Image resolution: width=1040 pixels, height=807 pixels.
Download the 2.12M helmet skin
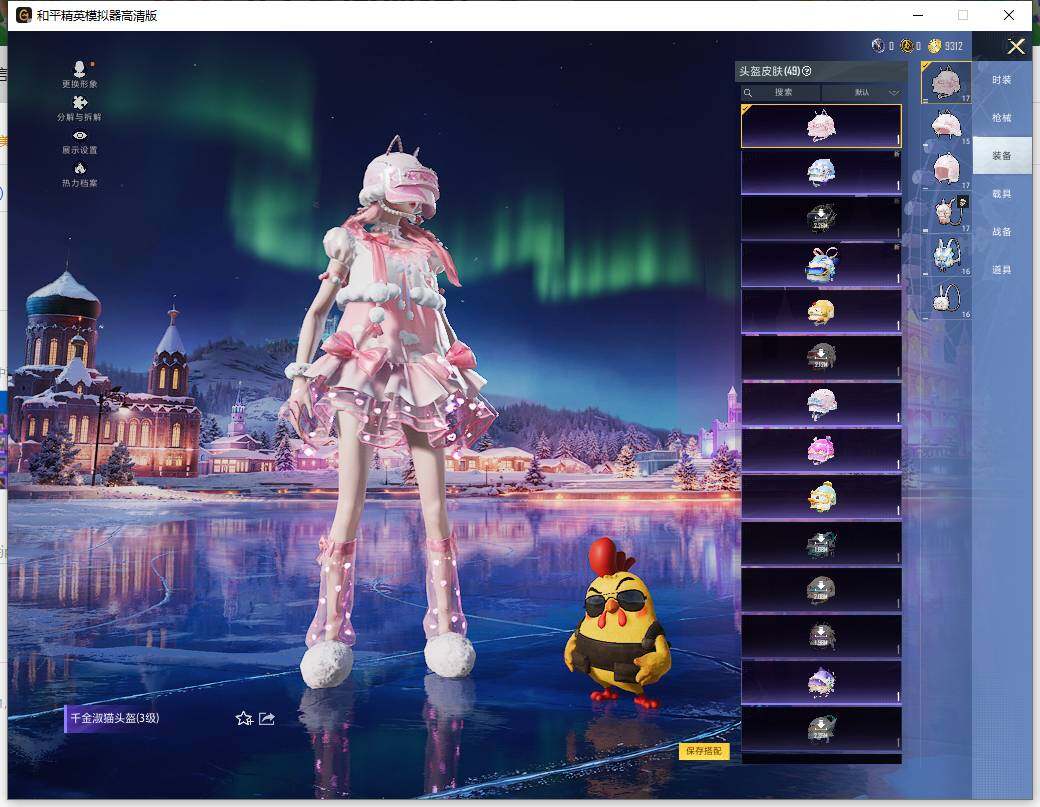(821, 357)
